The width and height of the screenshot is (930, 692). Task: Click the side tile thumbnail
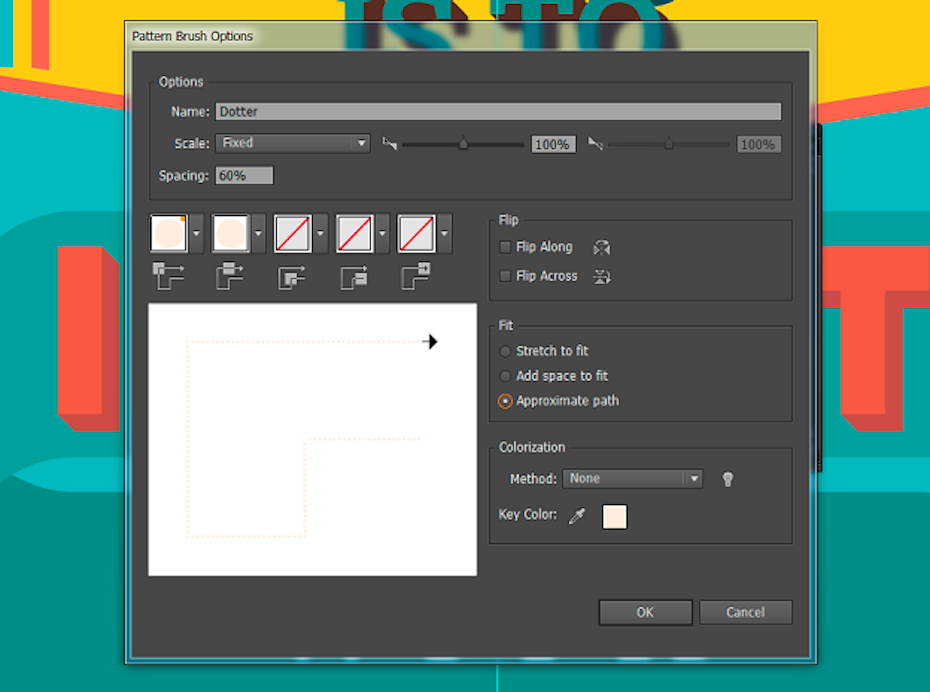(230, 234)
